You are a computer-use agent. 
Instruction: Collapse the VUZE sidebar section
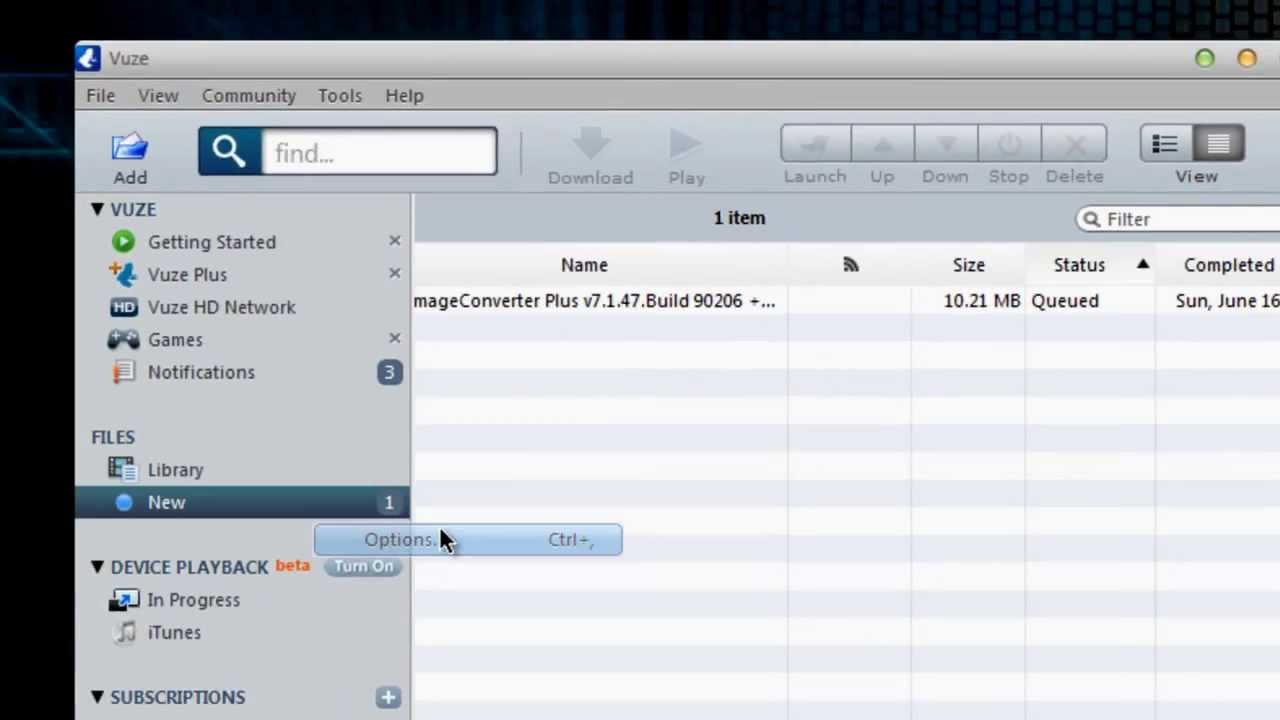point(97,209)
